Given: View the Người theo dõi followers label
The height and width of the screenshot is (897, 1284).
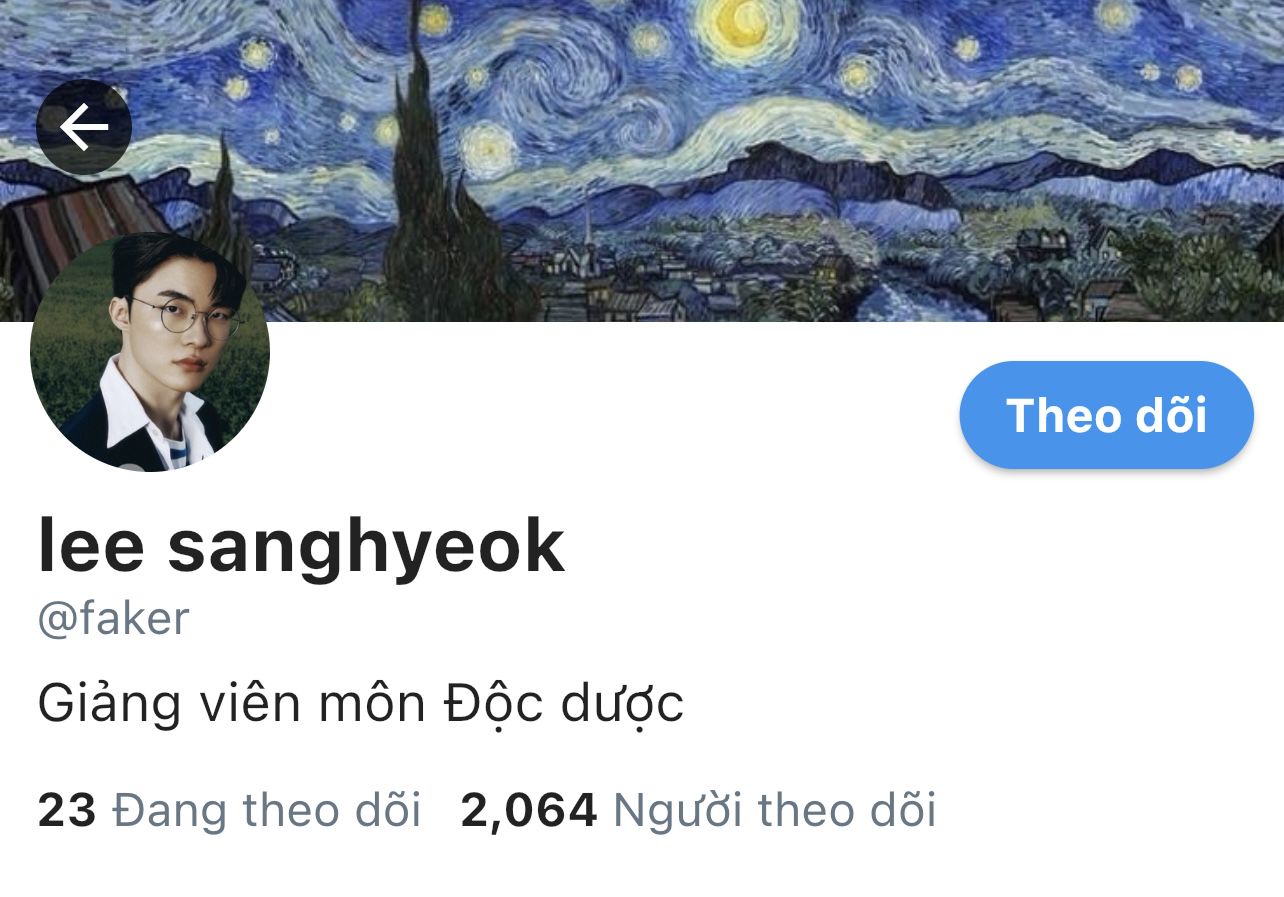Looking at the screenshot, I should (775, 810).
